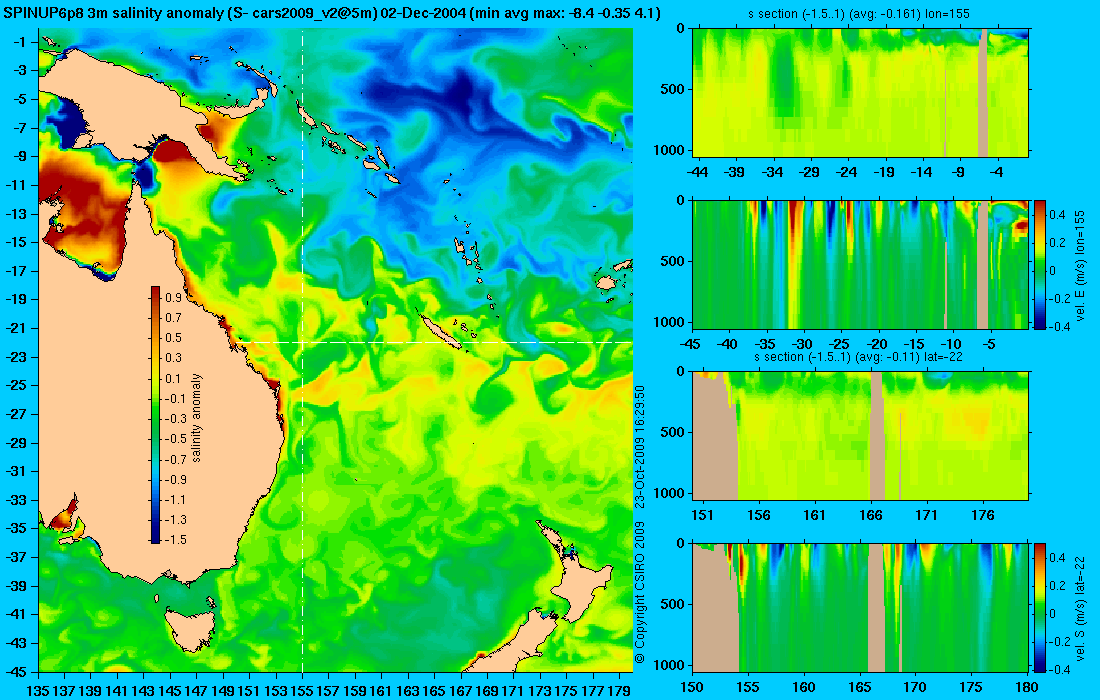
Task: Click the -4 tick under the top section plot
Action: (998, 172)
